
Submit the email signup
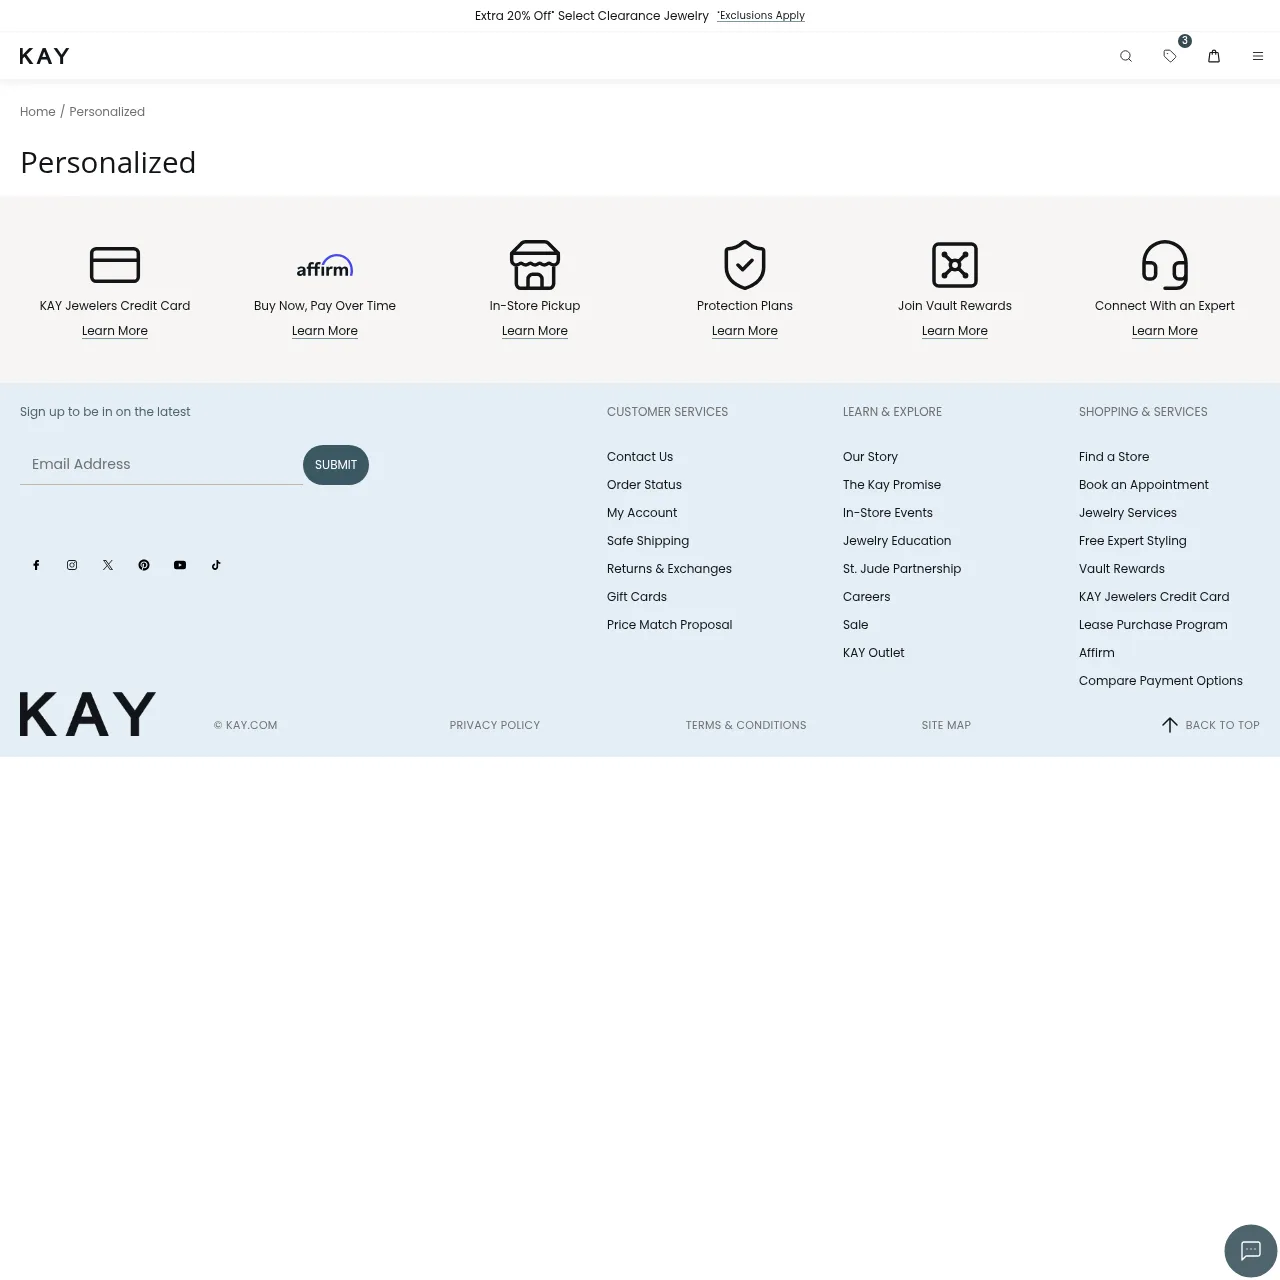tap(336, 465)
